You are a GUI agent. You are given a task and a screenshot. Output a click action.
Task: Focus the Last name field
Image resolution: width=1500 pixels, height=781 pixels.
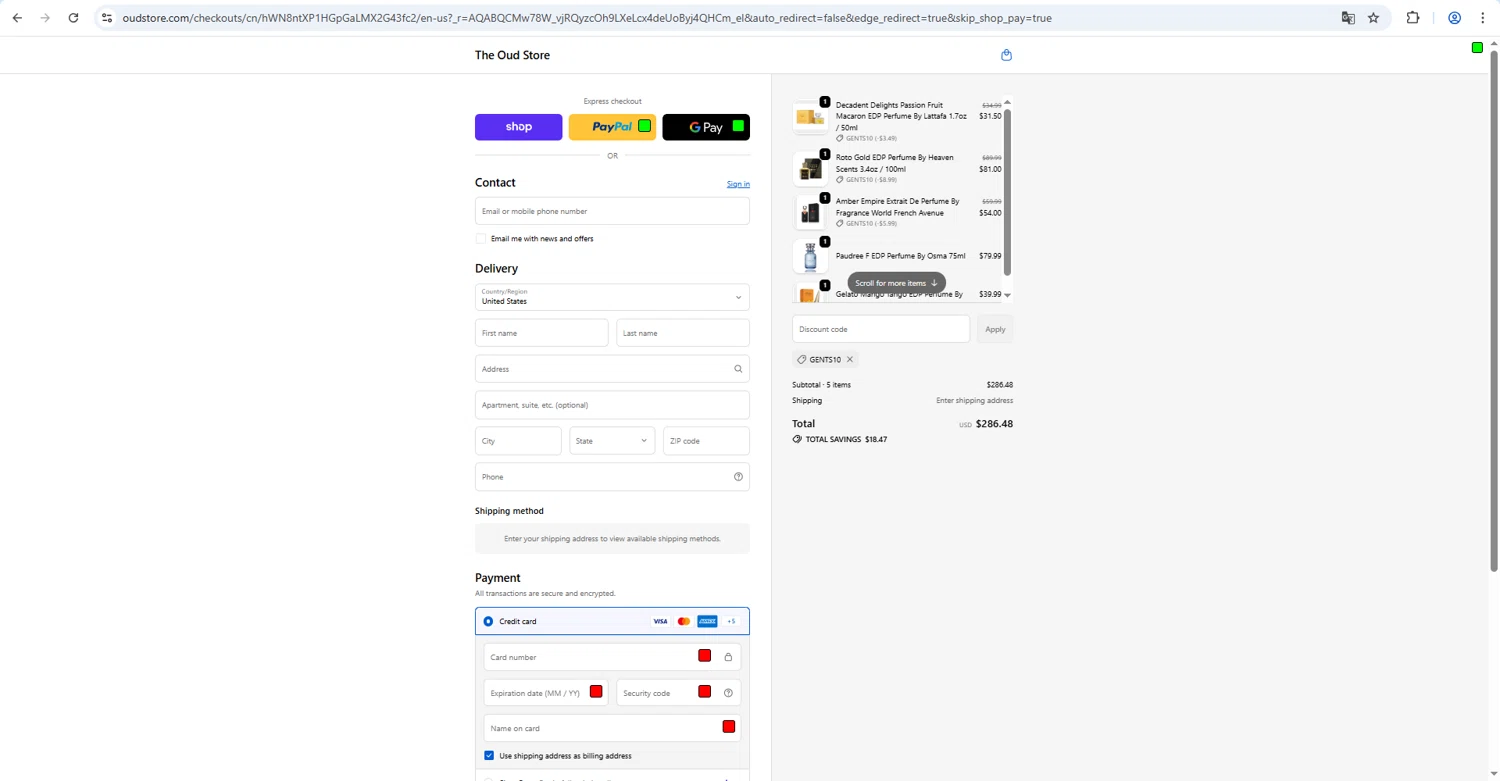(683, 333)
